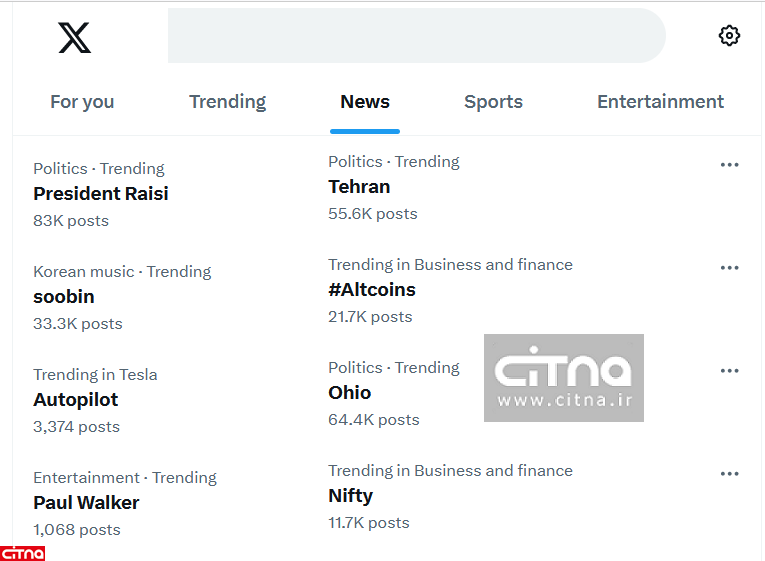765x561 pixels.
Task: View the Paul Walker trending topic
Action: coord(86,503)
